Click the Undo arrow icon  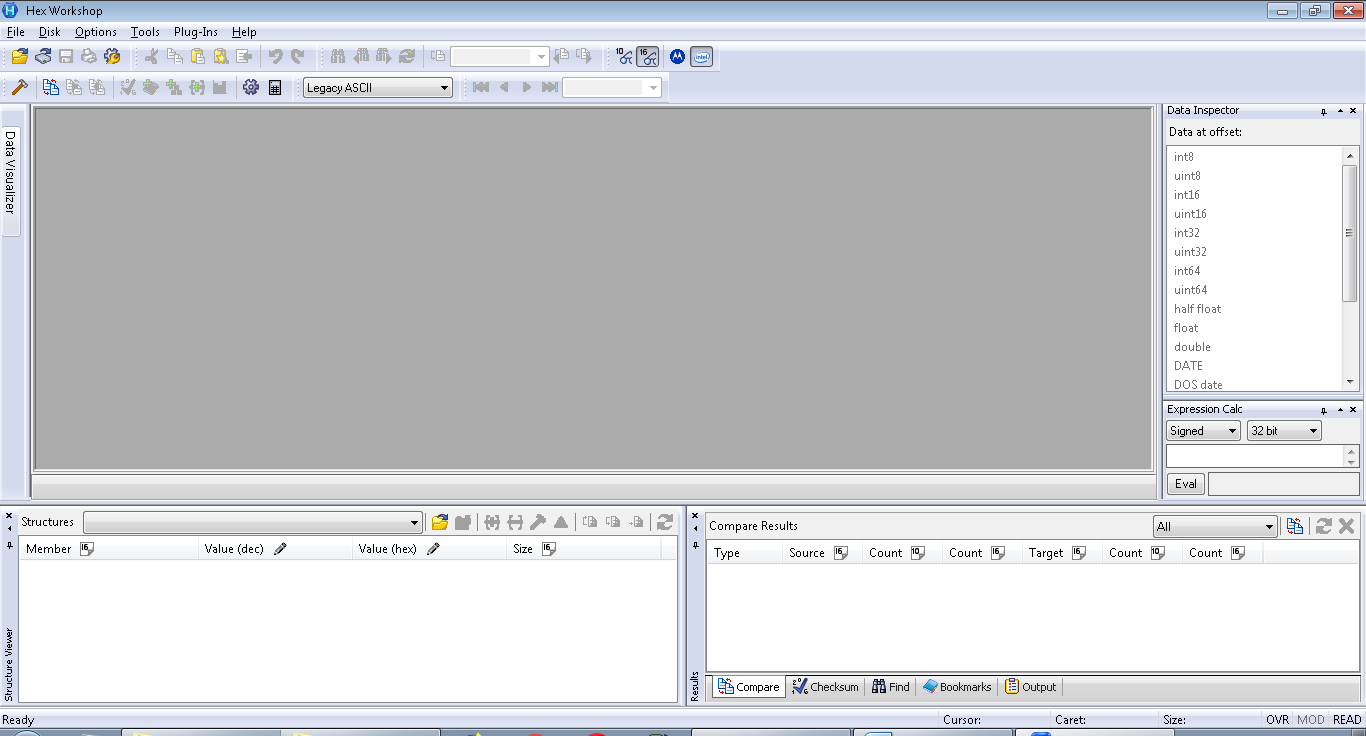pyautogui.click(x=275, y=57)
